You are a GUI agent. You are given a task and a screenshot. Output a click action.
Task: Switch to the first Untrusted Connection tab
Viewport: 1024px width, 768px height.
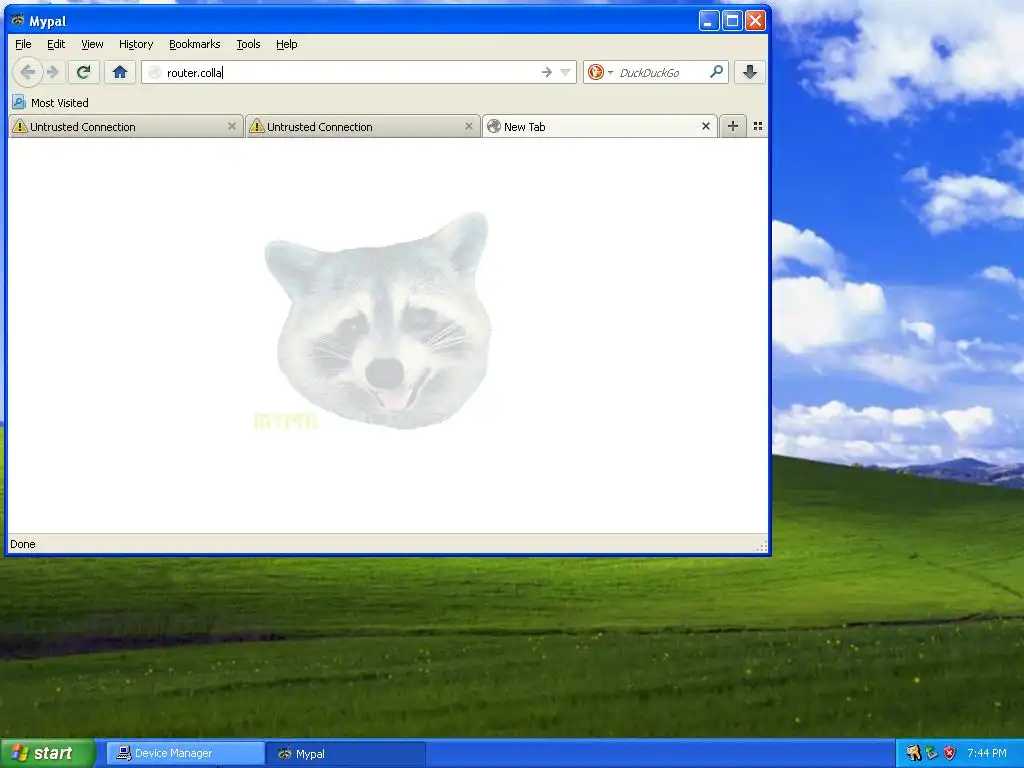[x=125, y=127]
